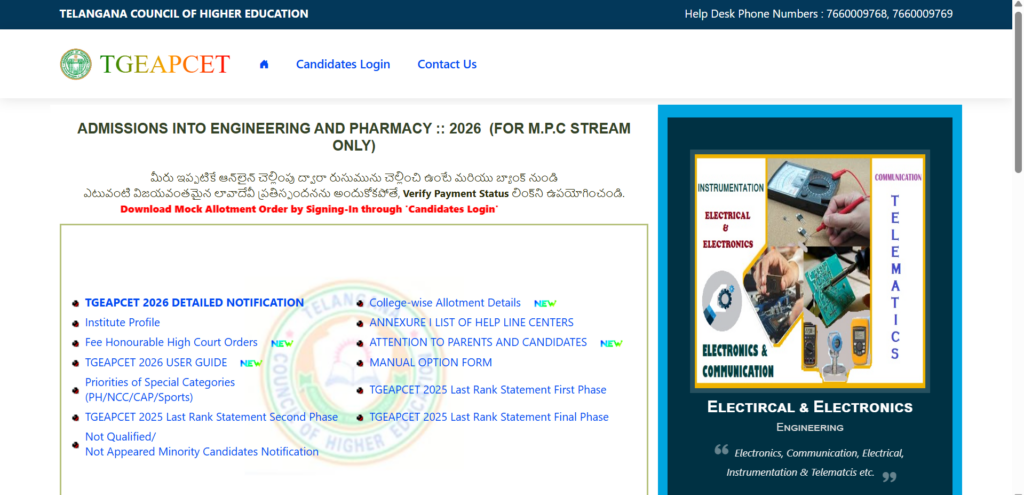Open Not Appeared Minority Candidates Notification link
This screenshot has height=495, width=1024.
pos(202,452)
